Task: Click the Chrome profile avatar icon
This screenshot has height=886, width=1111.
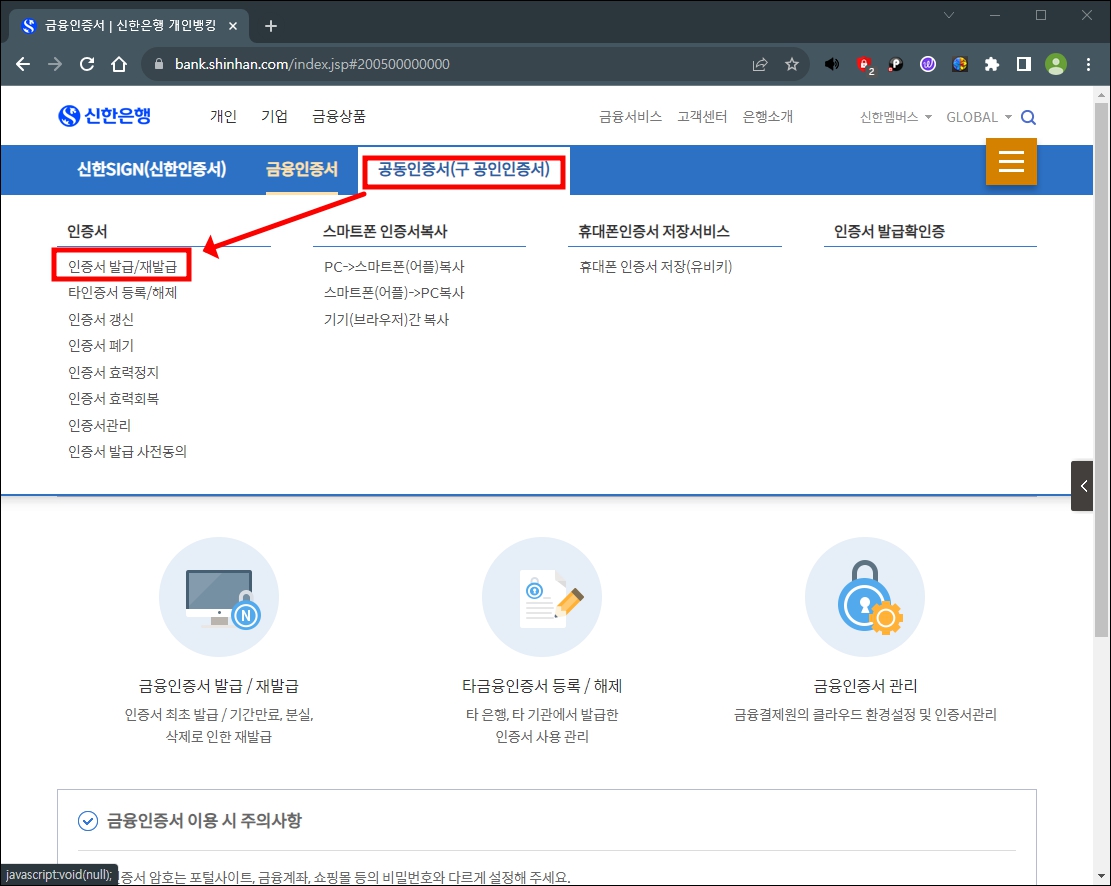Action: pyautogui.click(x=1056, y=63)
